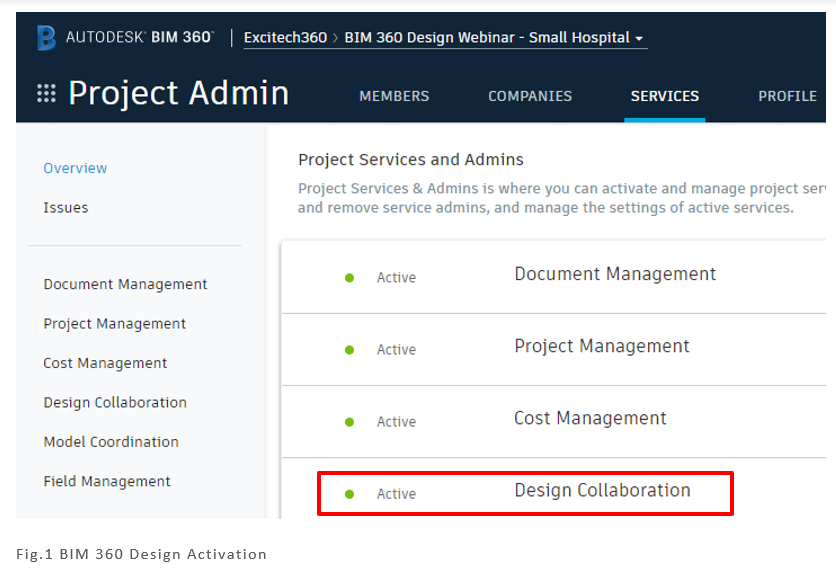This screenshot has width=836, height=575.
Task: Open Model Coordination in the sidebar
Action: [x=111, y=442]
